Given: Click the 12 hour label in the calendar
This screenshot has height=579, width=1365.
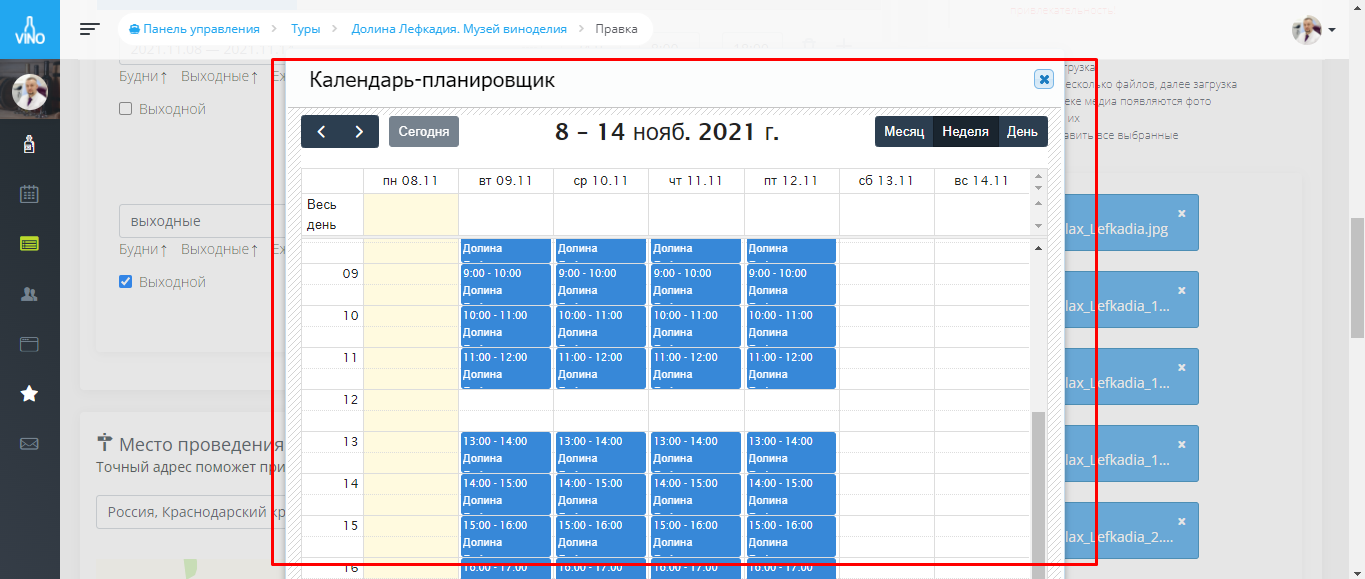Looking at the screenshot, I should (x=350, y=400).
